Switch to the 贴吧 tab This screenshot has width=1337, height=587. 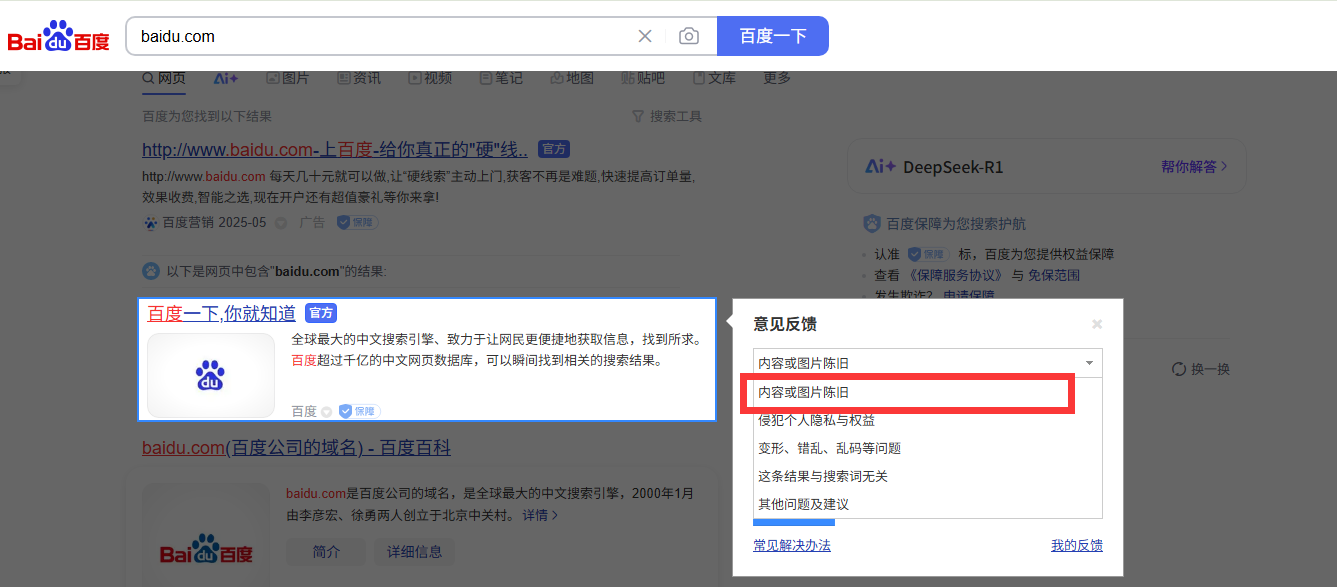click(x=643, y=78)
